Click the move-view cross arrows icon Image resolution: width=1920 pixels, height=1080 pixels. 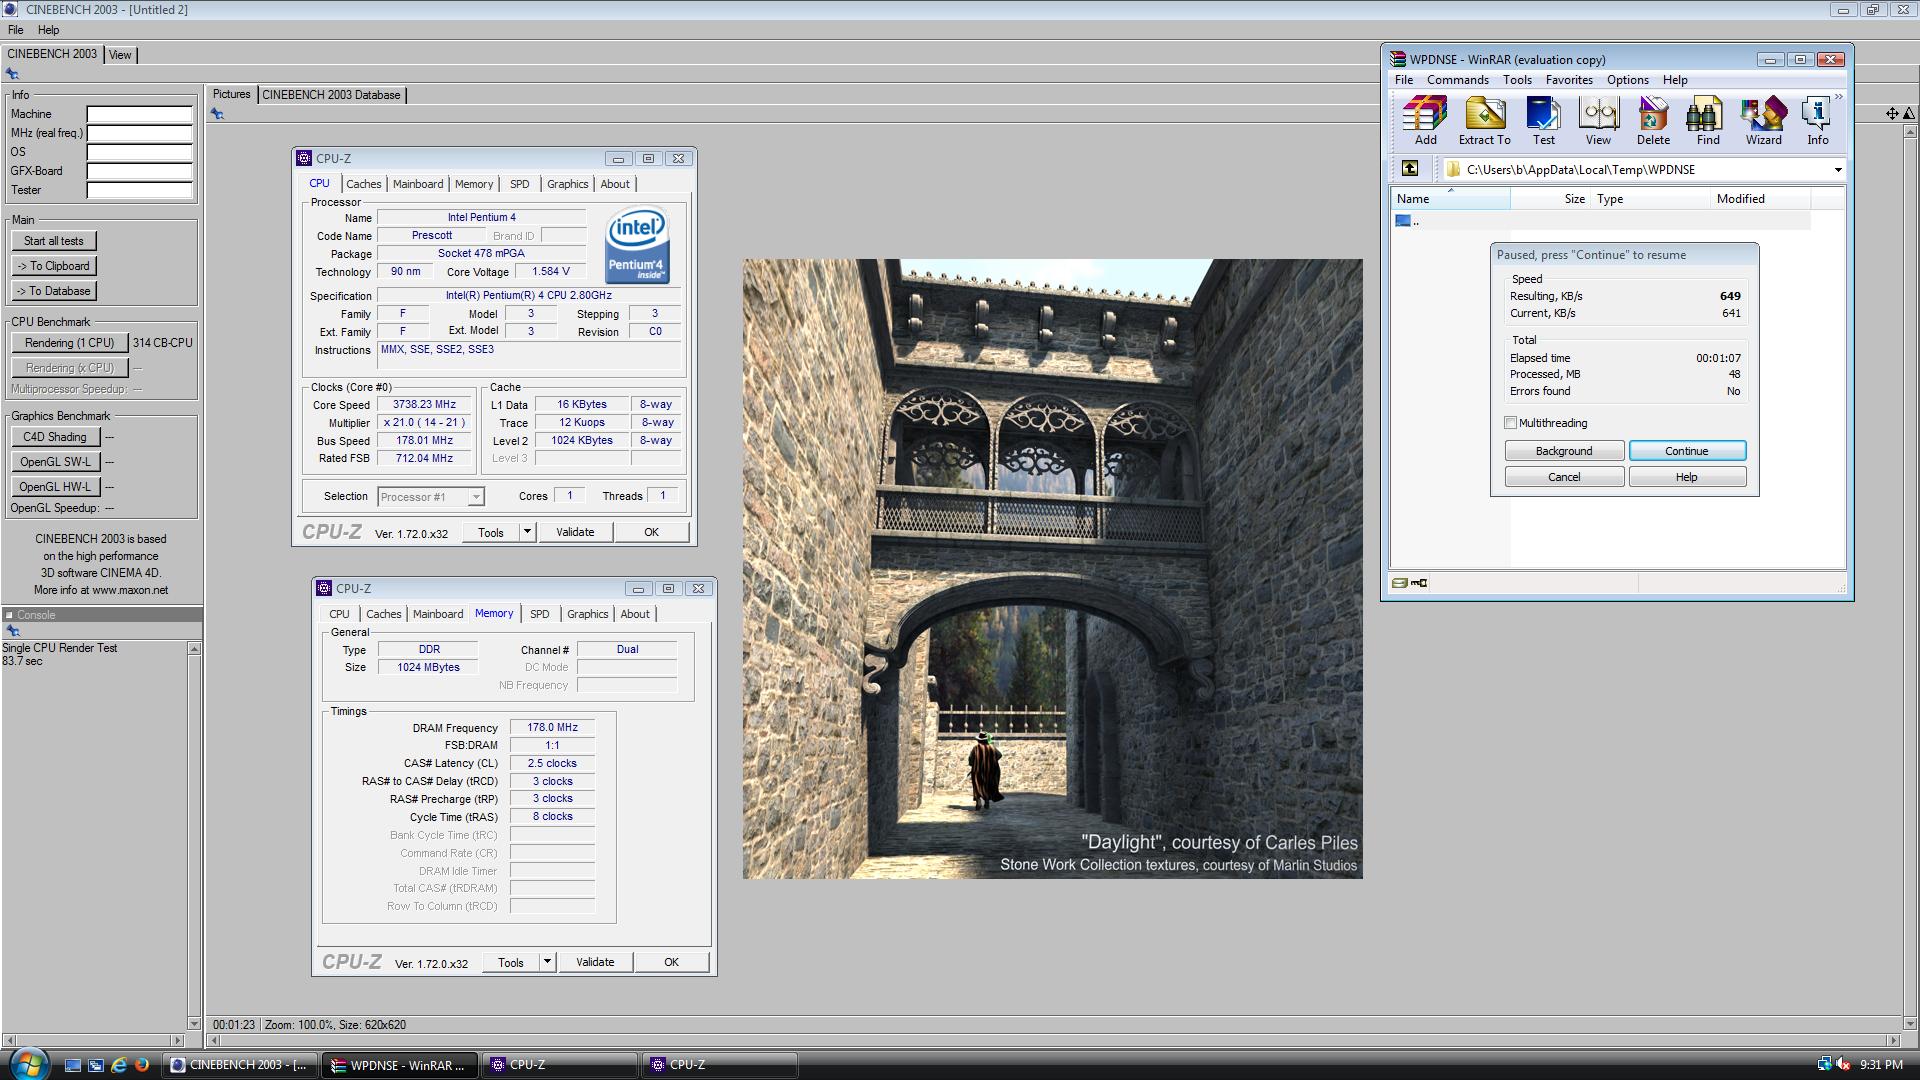[1892, 113]
